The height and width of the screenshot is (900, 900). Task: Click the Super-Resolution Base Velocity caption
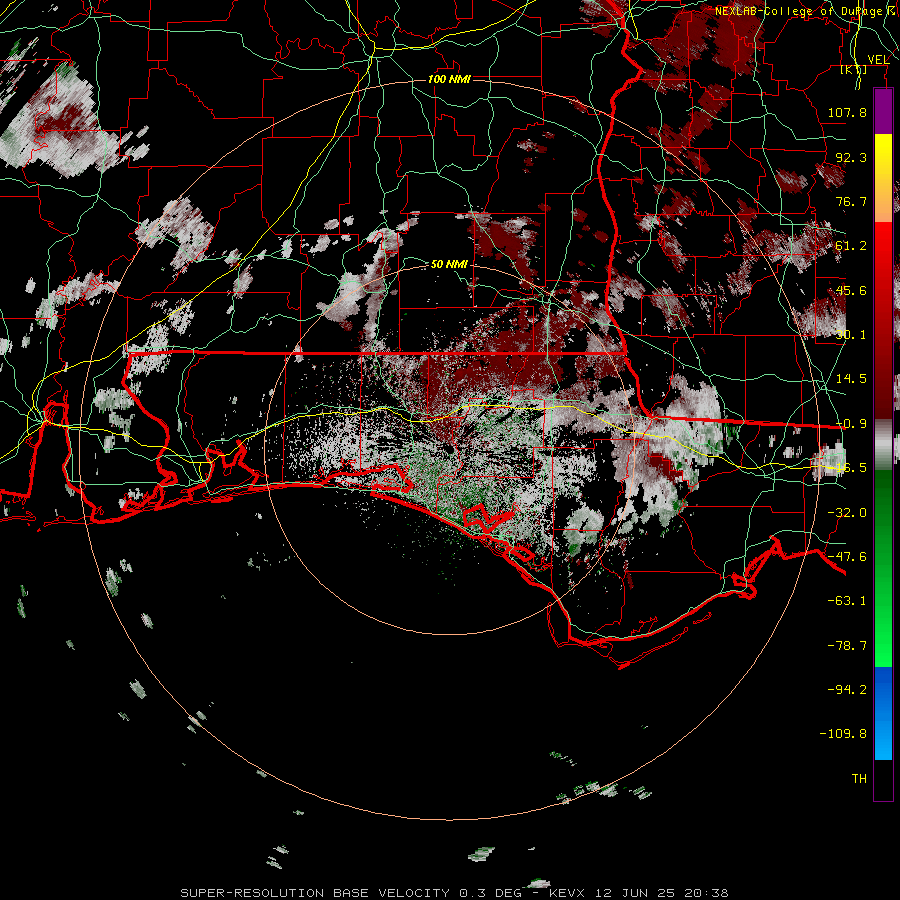pos(455,893)
